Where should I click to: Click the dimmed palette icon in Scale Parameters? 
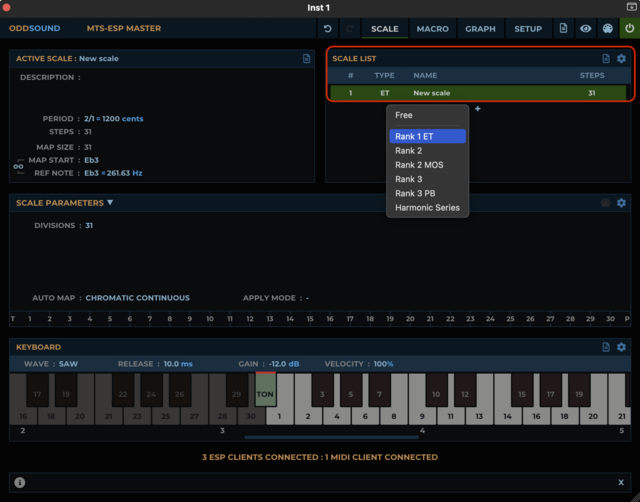[x=606, y=203]
